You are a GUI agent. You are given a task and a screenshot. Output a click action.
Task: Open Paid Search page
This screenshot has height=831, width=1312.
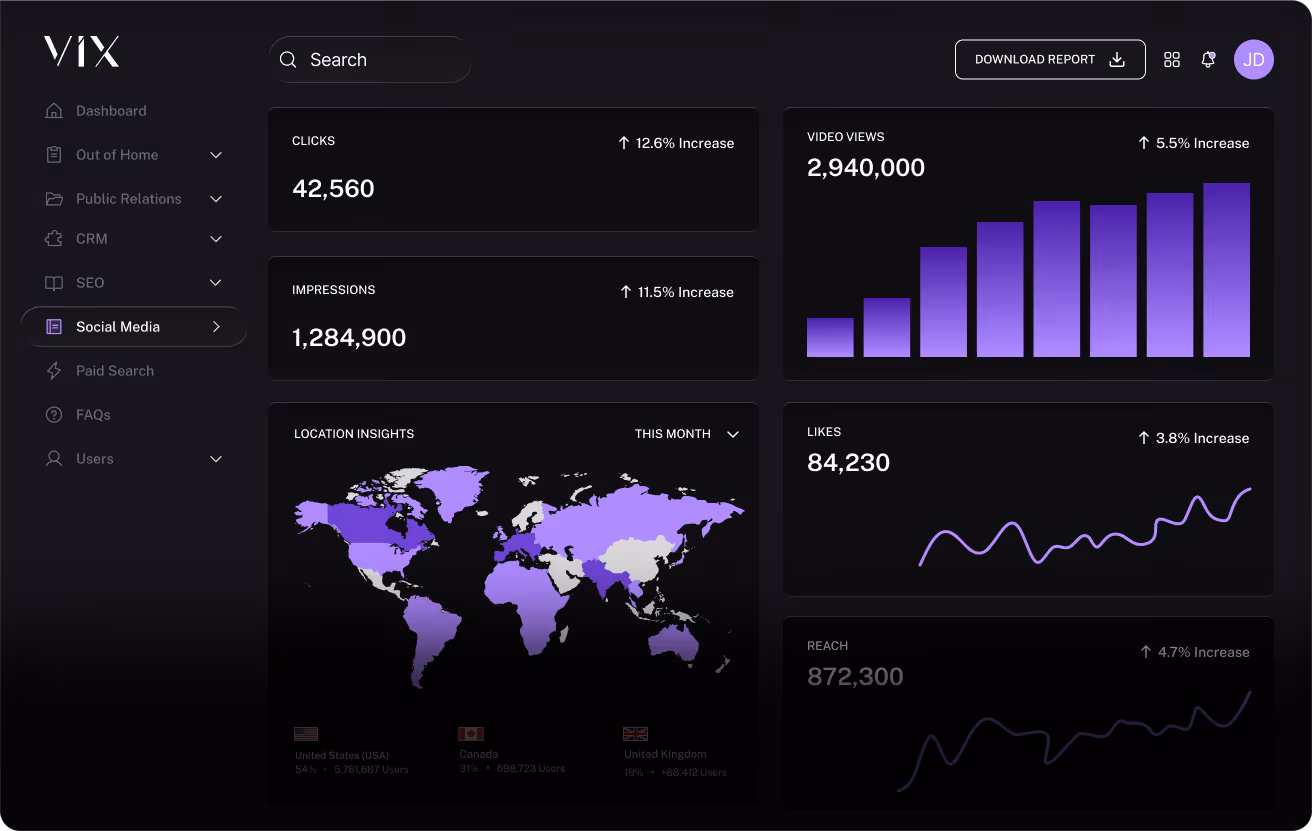115,371
